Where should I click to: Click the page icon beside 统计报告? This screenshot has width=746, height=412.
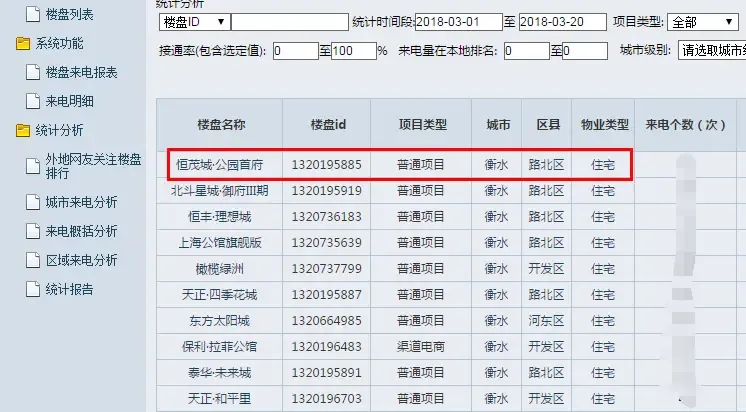(x=33, y=290)
